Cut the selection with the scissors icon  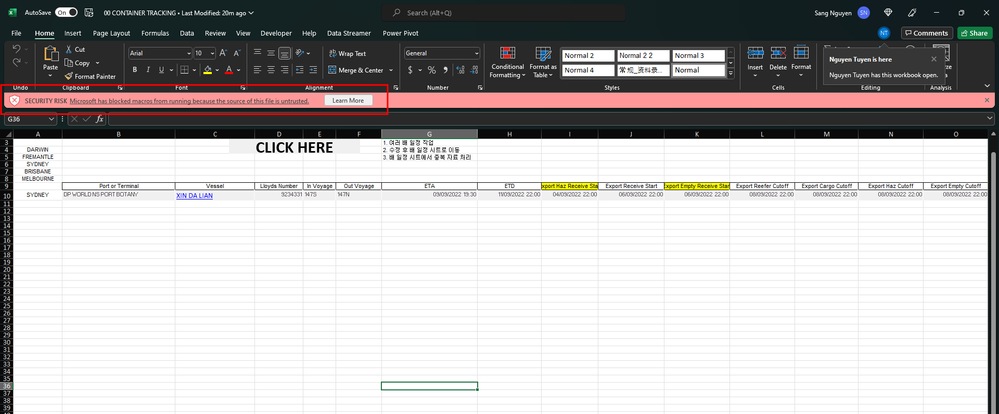pos(69,49)
